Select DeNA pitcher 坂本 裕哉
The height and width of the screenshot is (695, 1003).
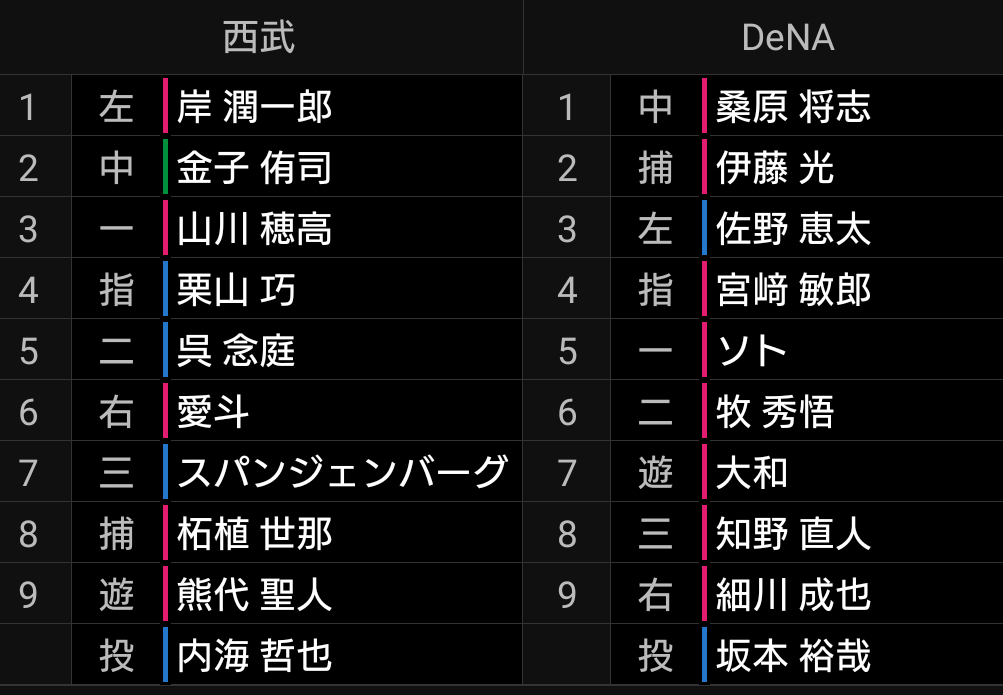[793, 655]
